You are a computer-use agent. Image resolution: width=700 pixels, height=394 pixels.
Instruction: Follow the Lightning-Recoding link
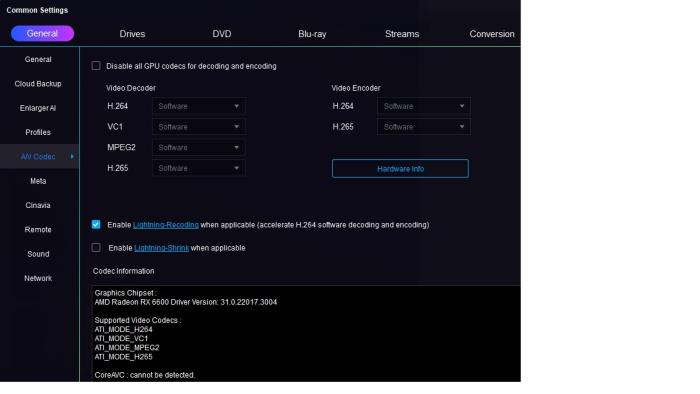coord(166,225)
